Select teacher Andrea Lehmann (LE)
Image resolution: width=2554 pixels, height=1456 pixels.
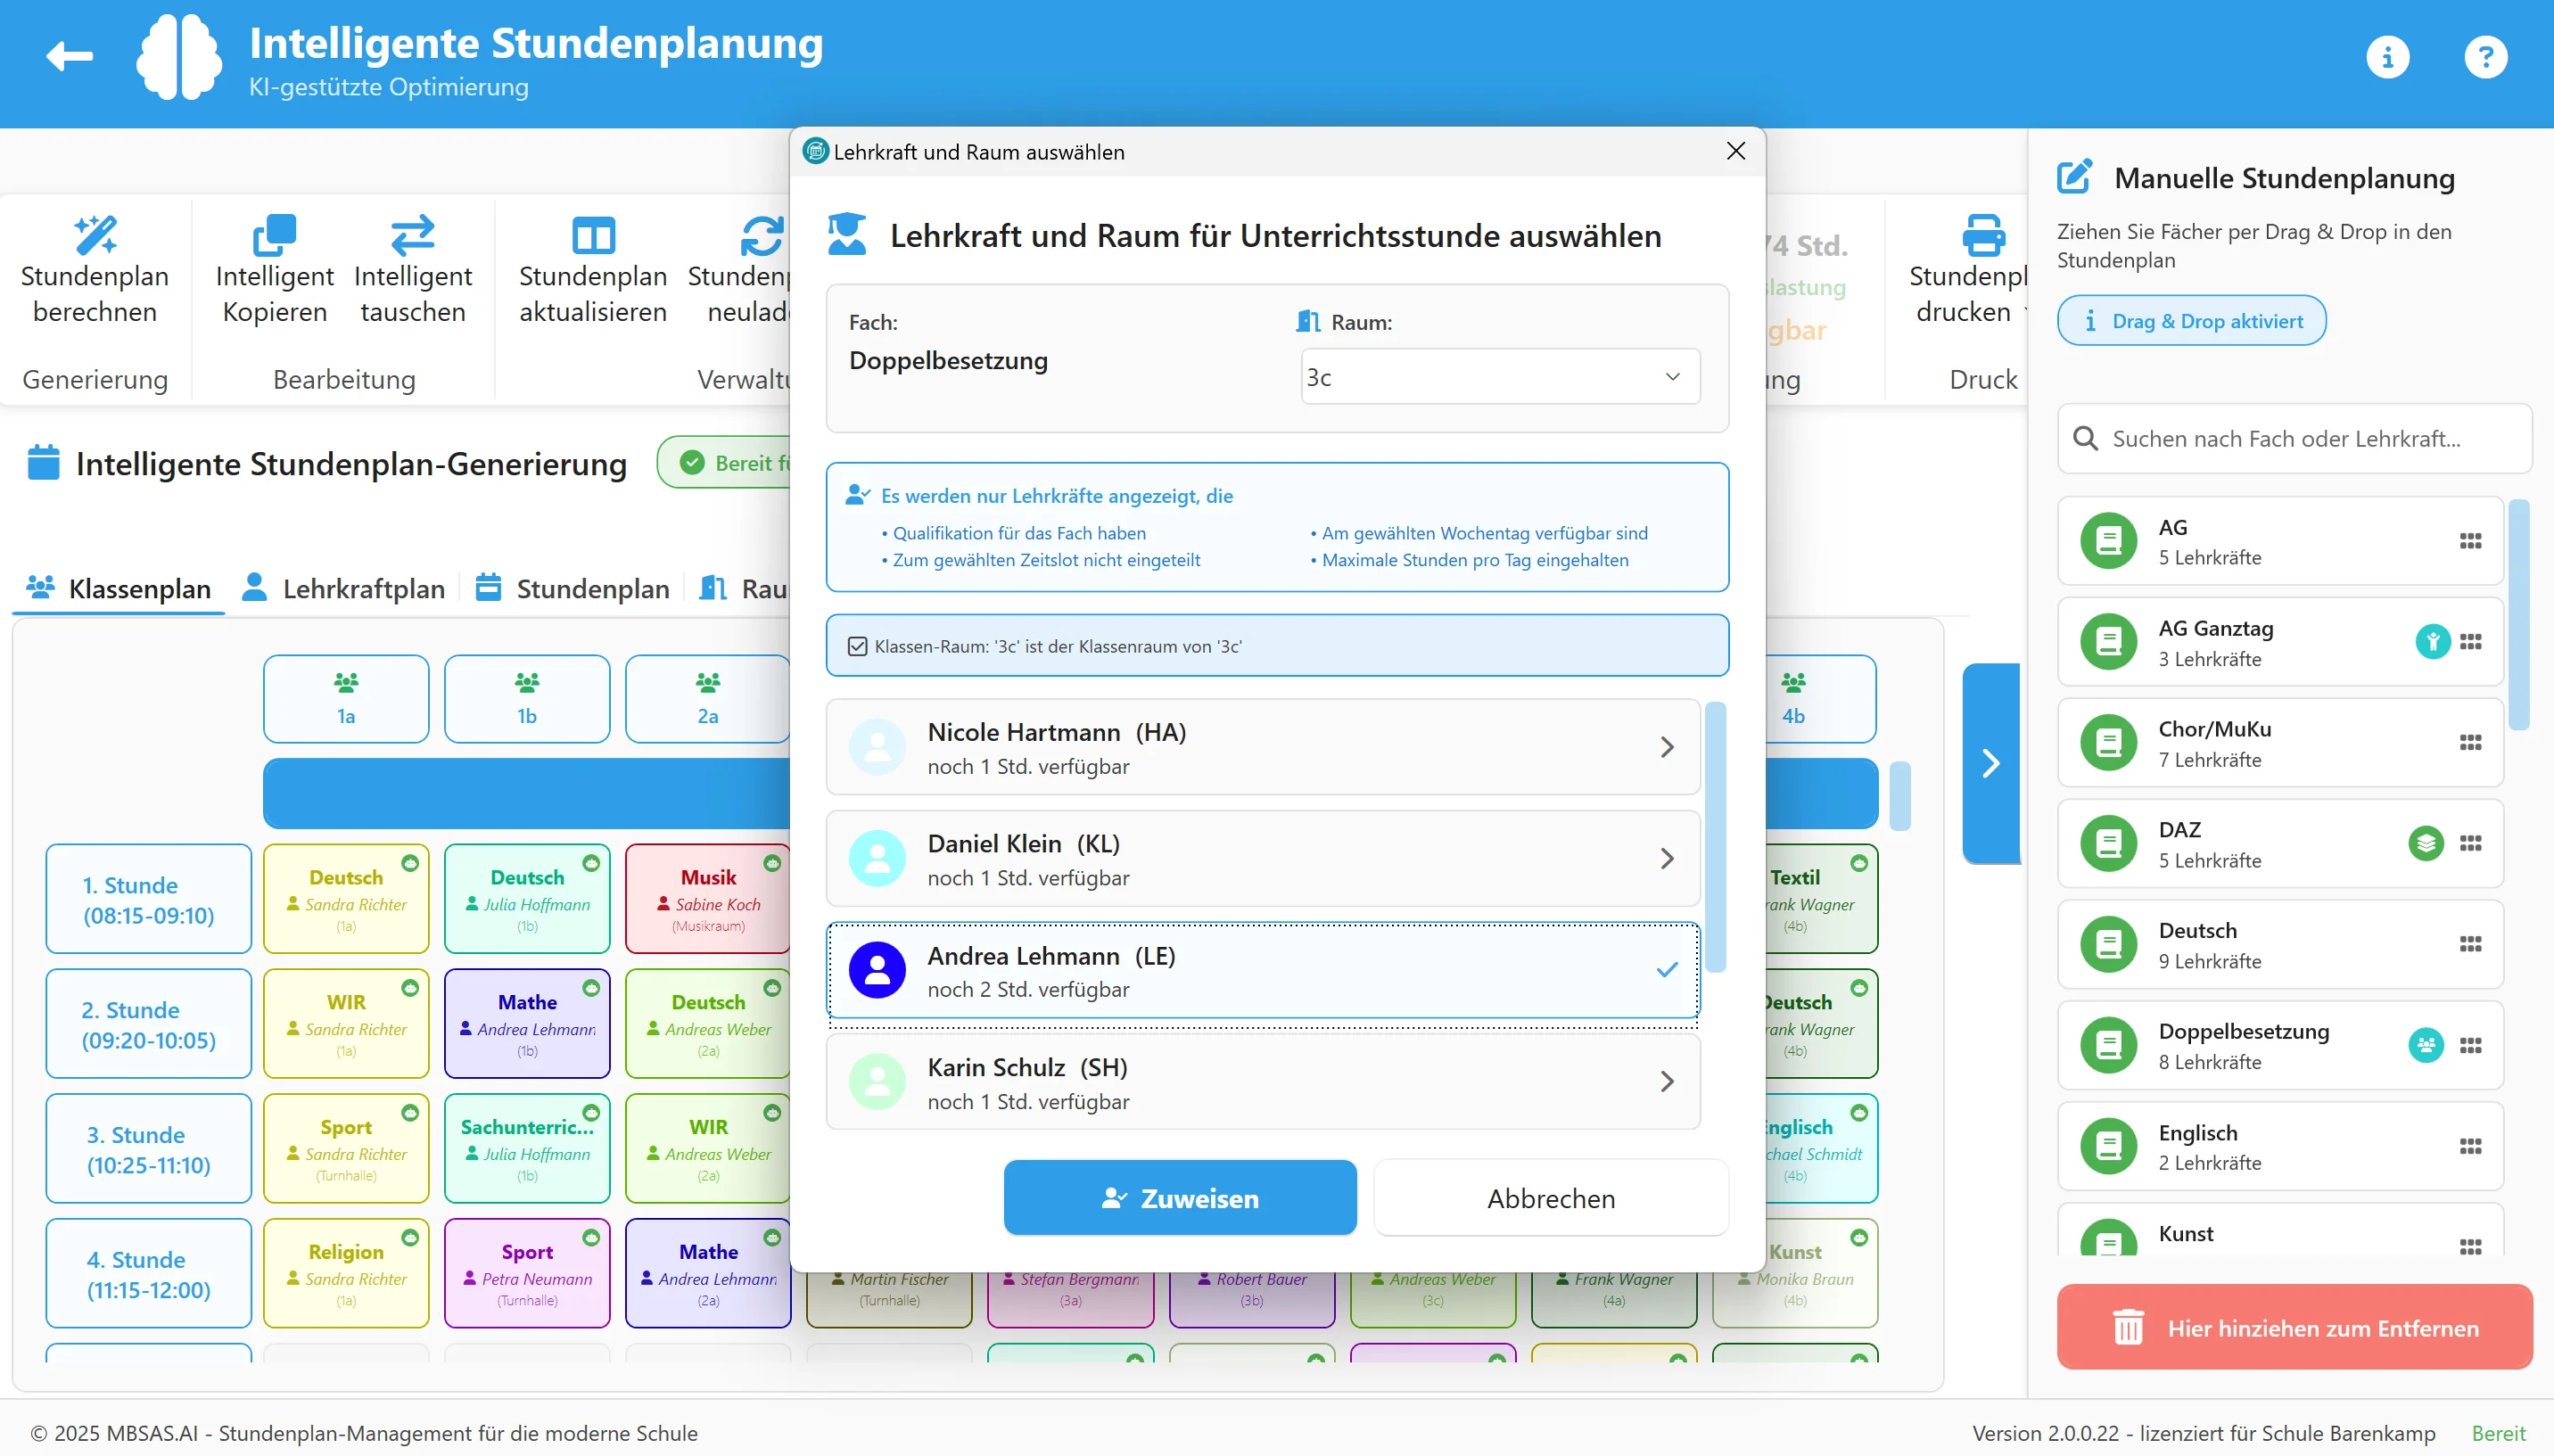(1262, 970)
